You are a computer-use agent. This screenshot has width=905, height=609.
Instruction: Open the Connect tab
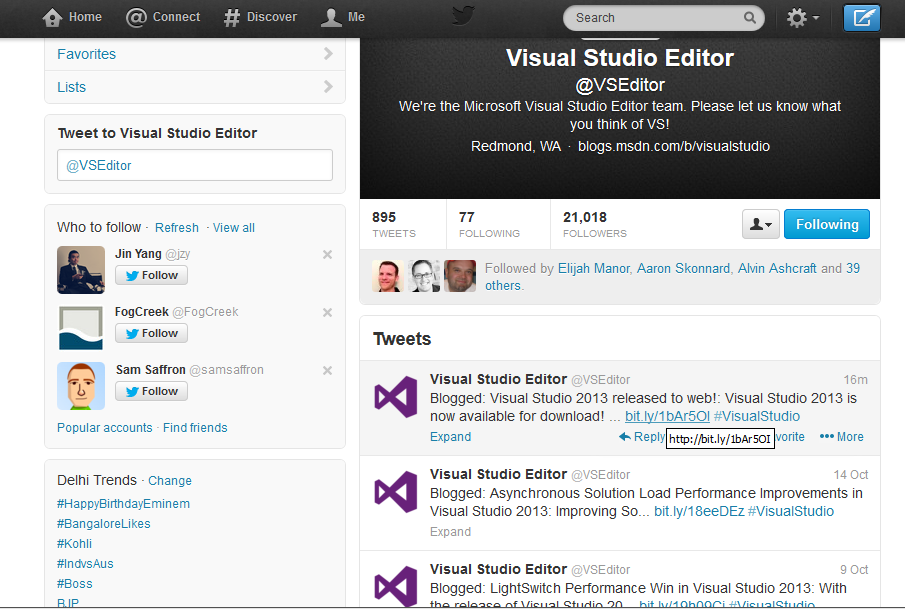pyautogui.click(x=163, y=17)
